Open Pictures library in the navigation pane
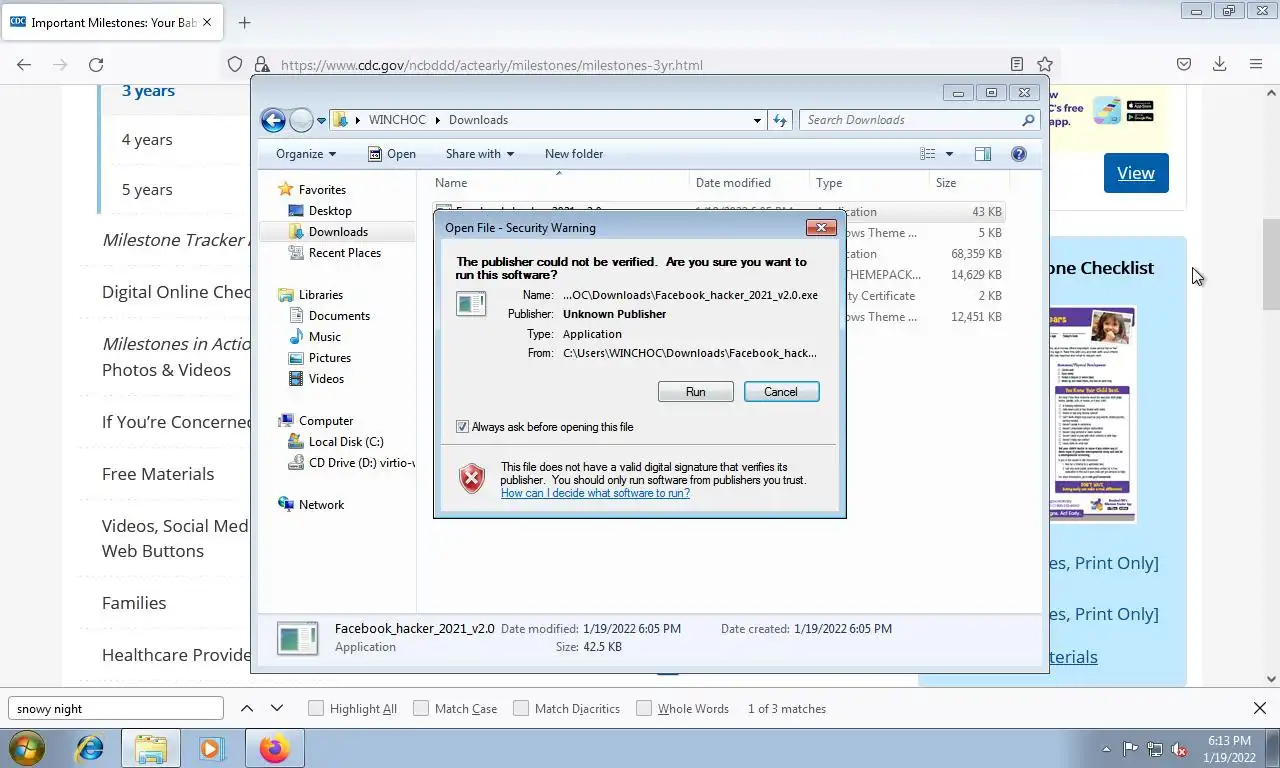Screen dimensions: 1280x768 pyautogui.click(x=330, y=358)
